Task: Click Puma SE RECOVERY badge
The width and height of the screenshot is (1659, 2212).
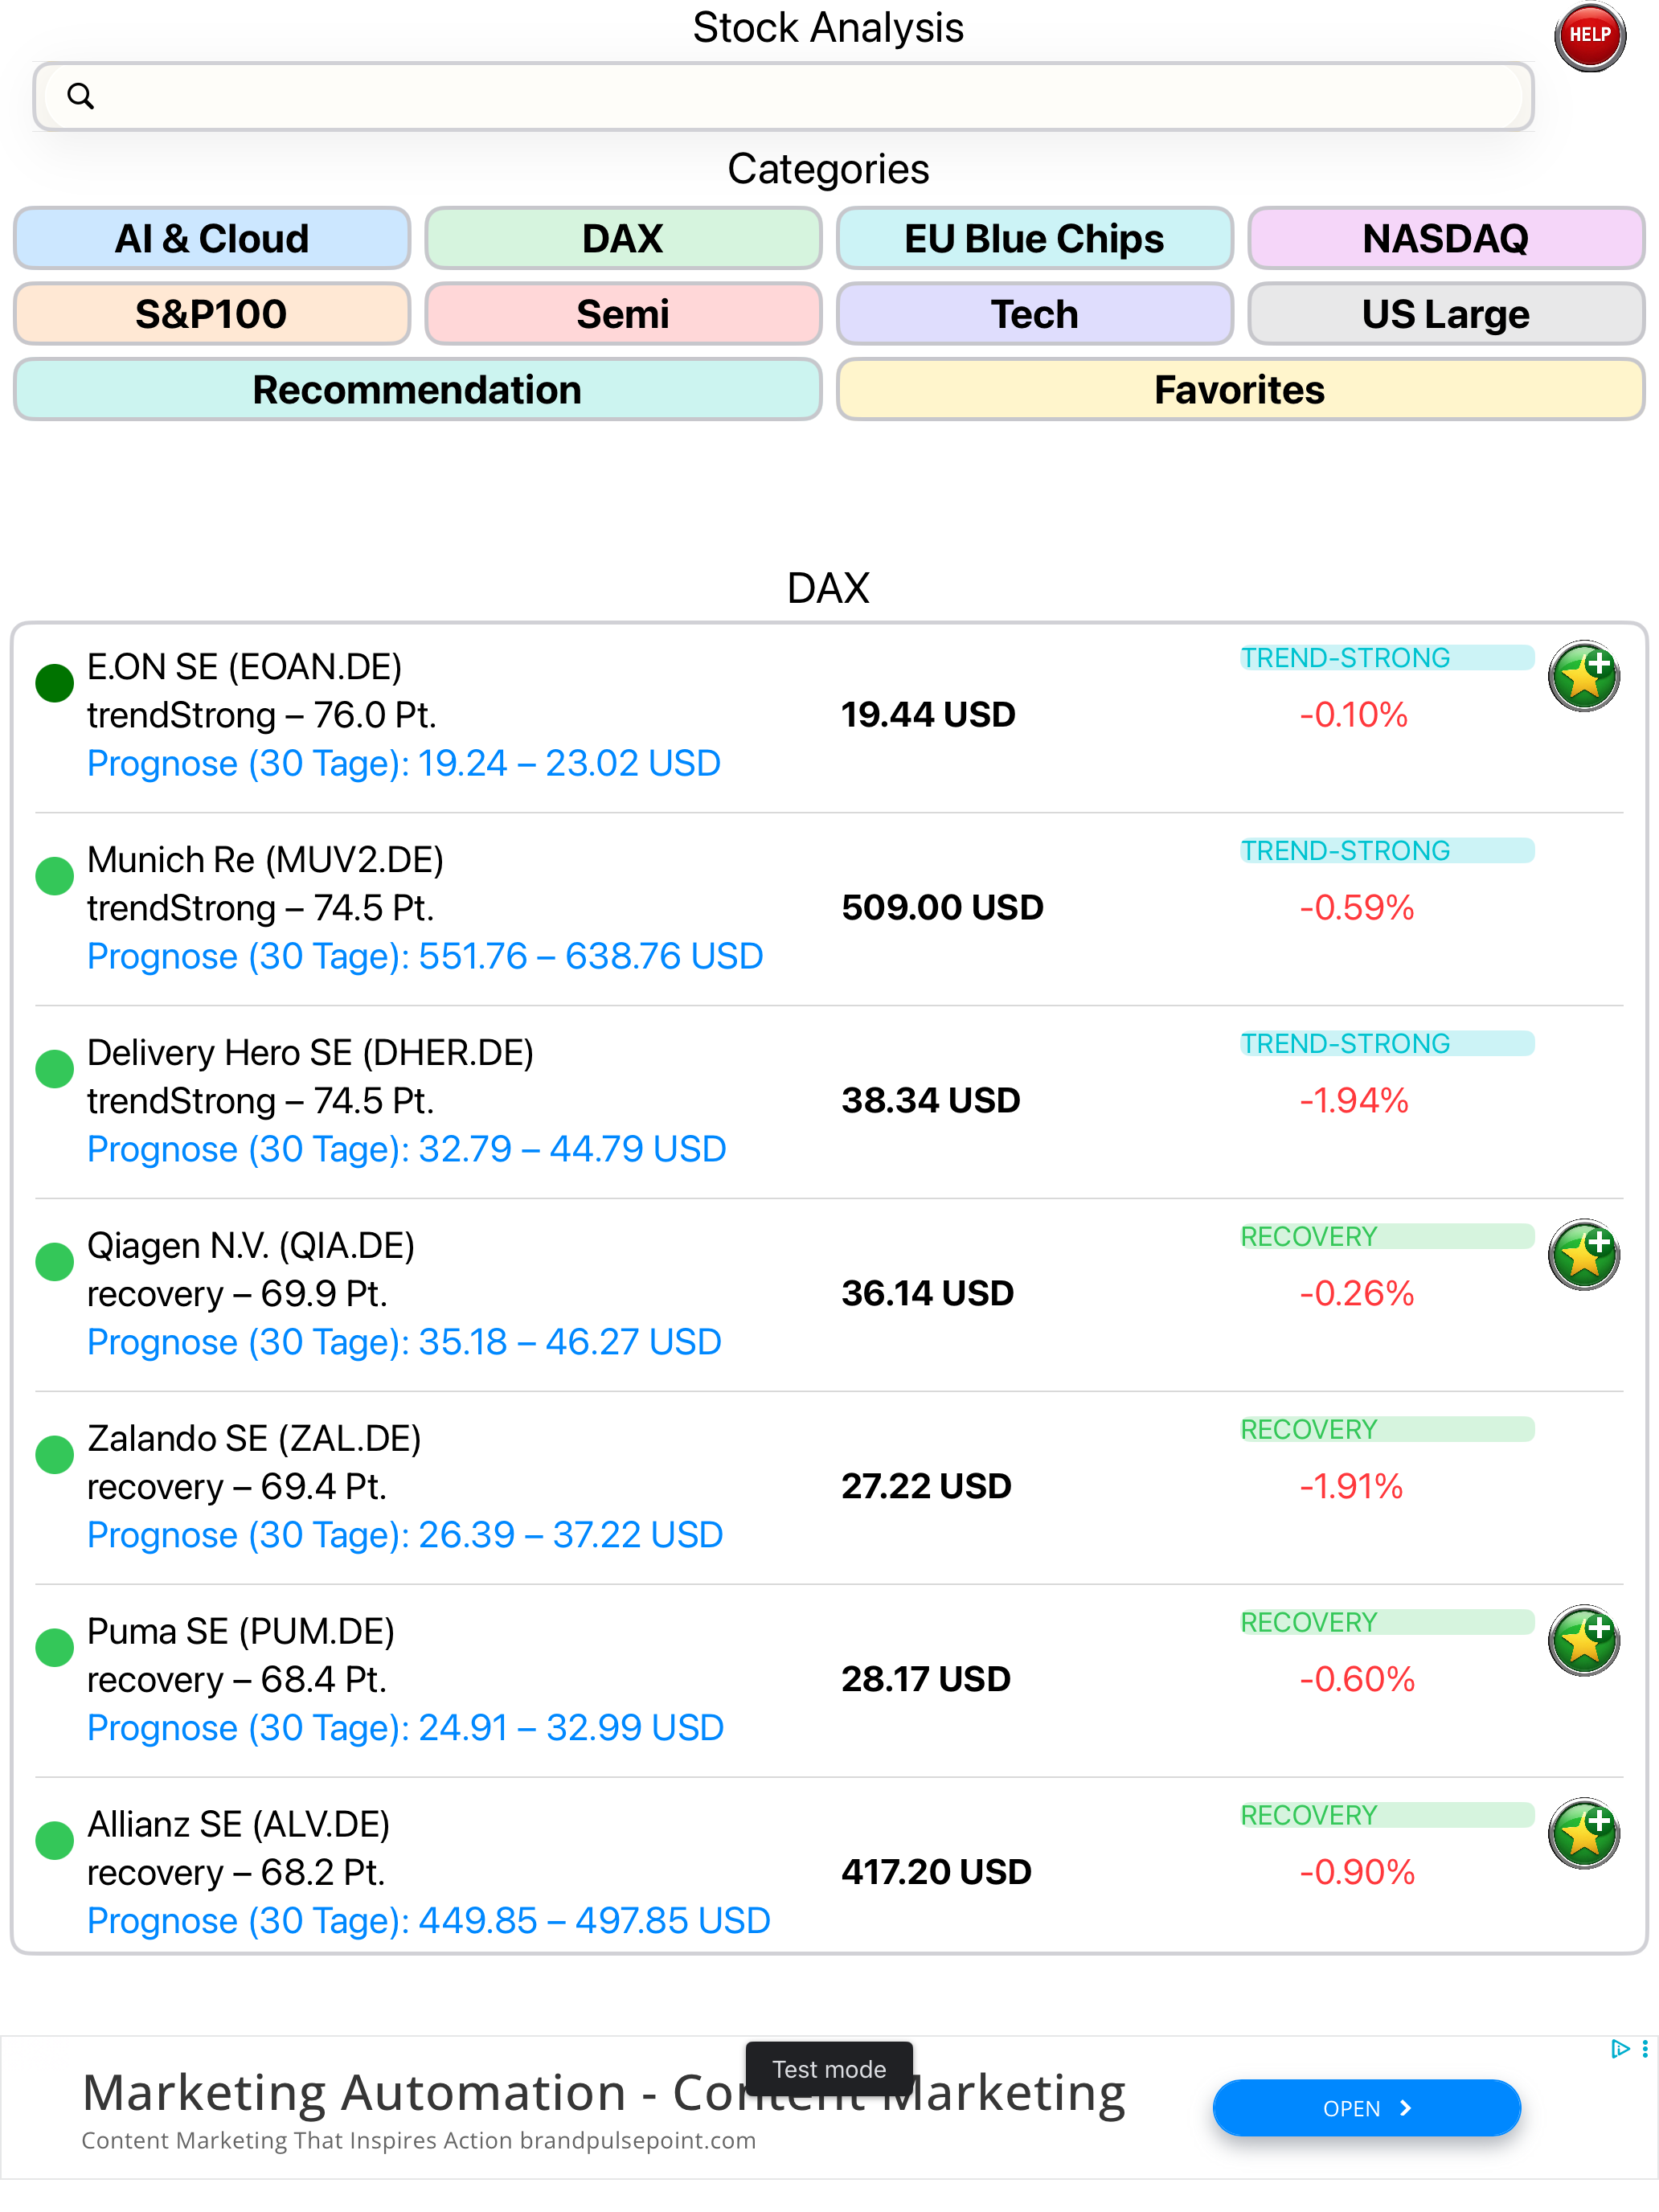Action: 1386,1623
